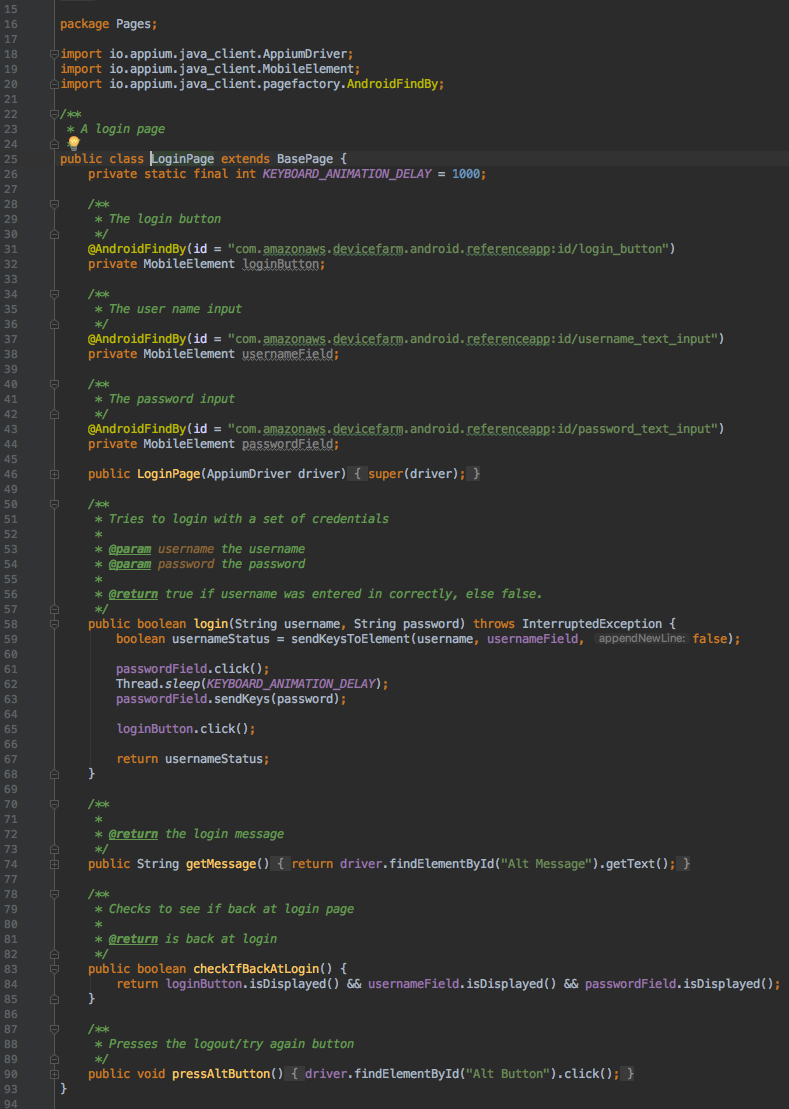Collapse the login credentials Javadoc fold at line 50

(54, 504)
